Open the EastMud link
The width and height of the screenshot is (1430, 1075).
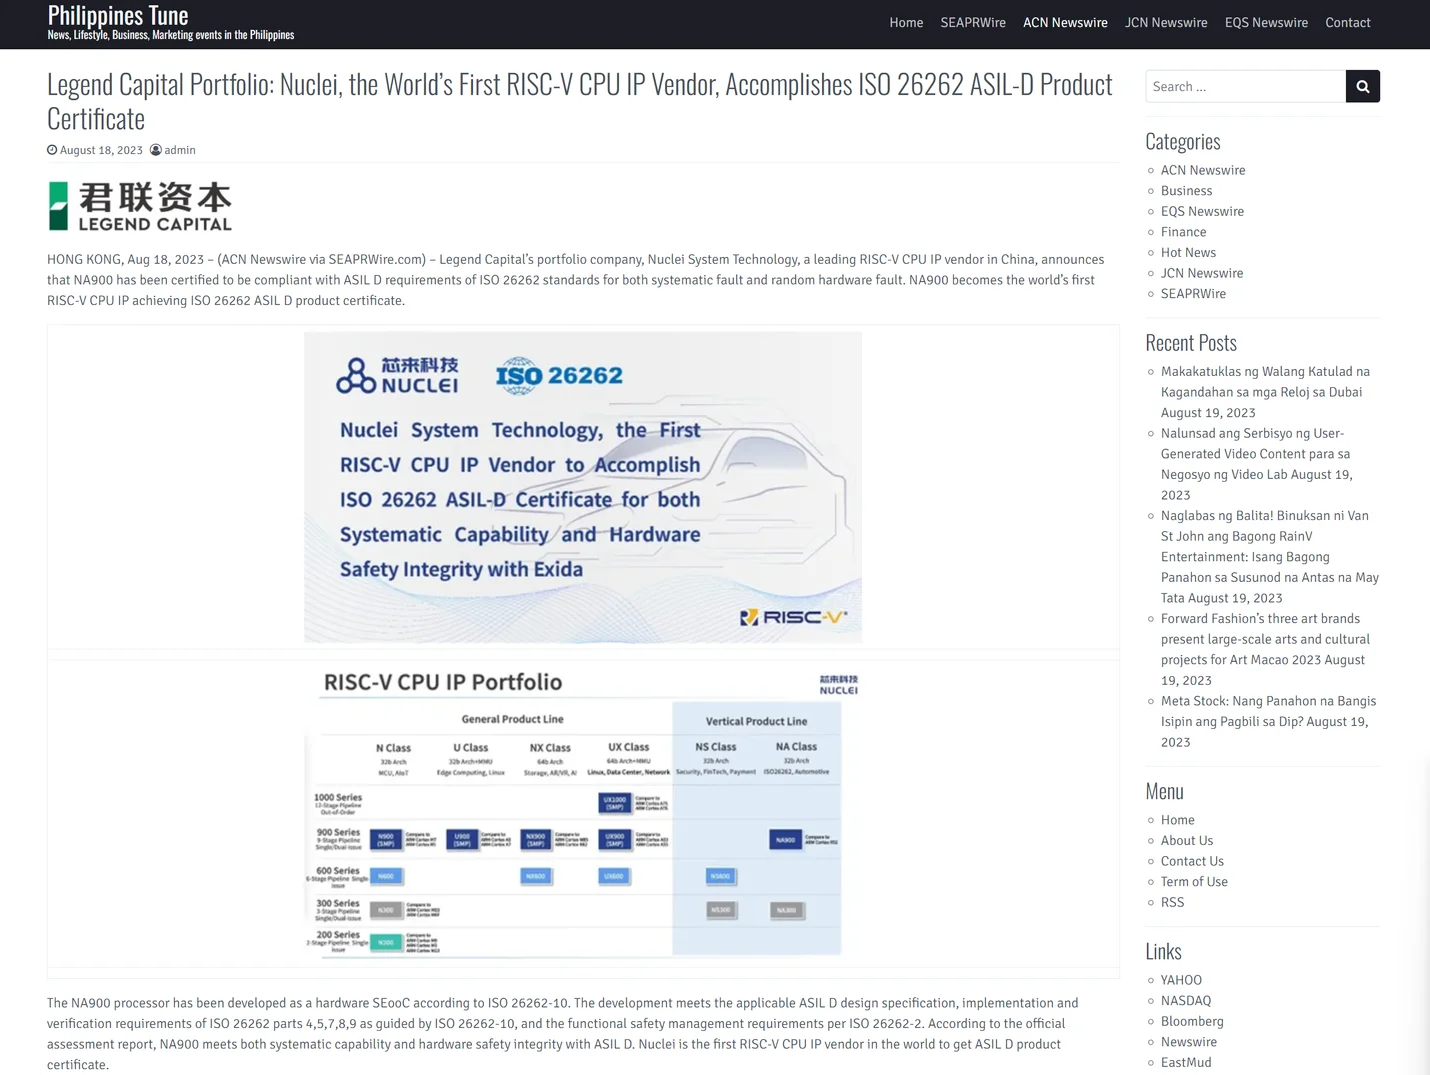pos(1186,1062)
